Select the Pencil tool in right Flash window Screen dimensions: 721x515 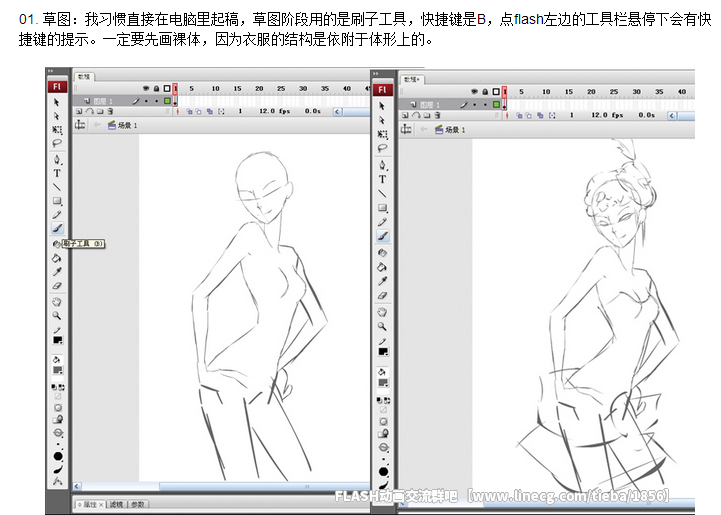[382, 222]
